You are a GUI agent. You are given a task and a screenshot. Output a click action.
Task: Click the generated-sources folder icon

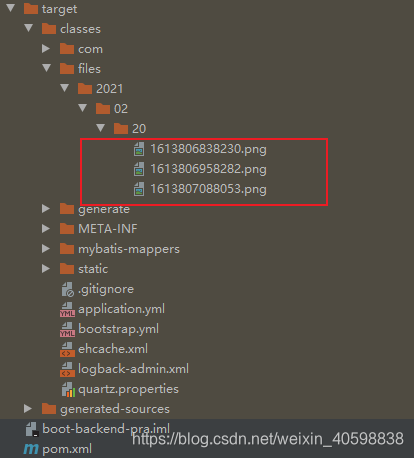click(49, 409)
